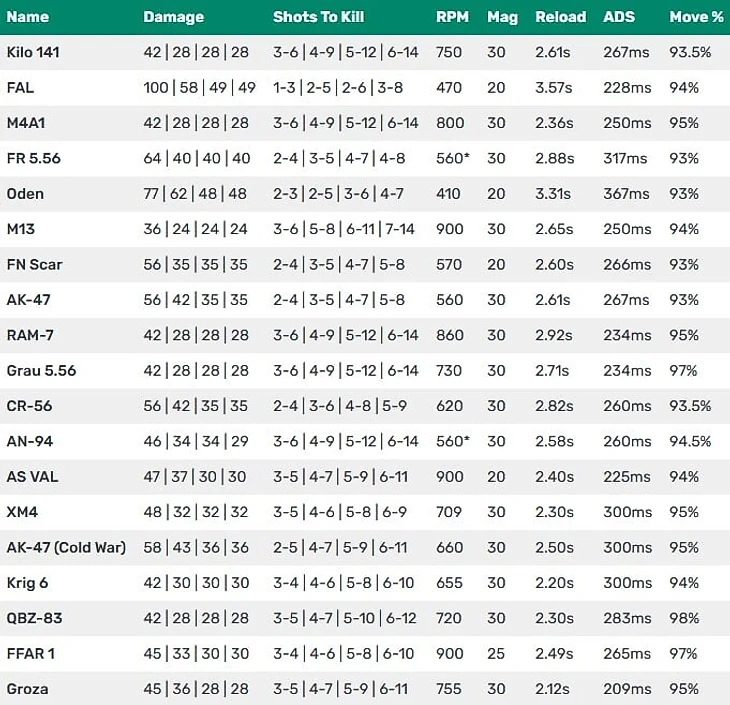Click the QBZ-83 name cell
The image size is (730, 705).
[34, 618]
